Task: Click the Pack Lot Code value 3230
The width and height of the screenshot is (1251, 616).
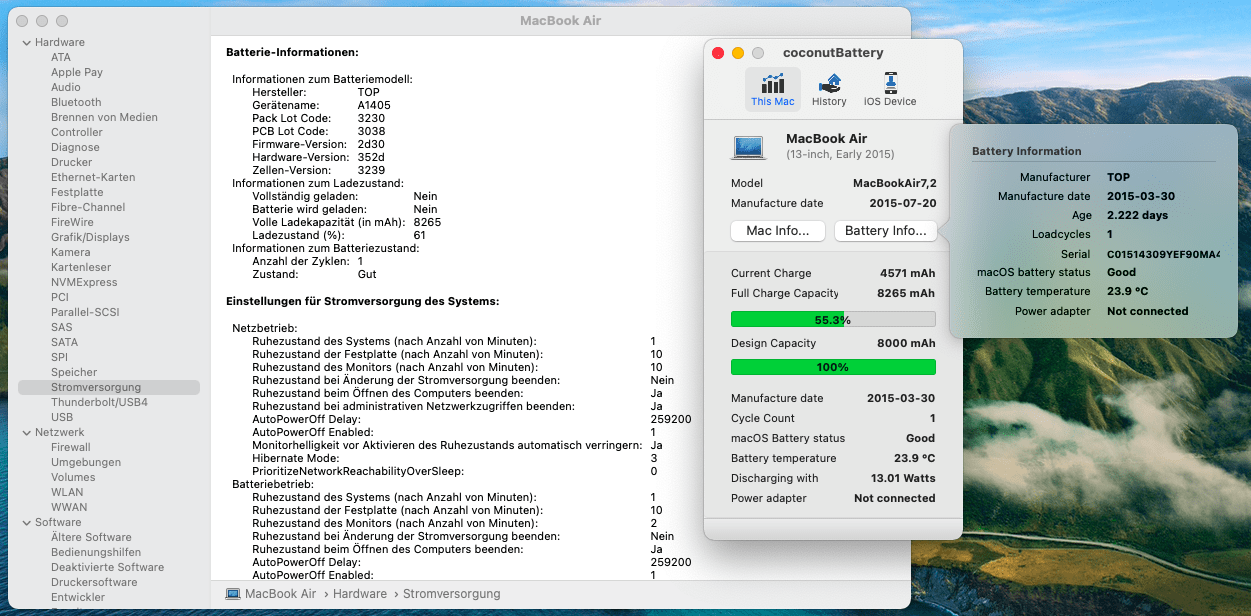Action: tap(371, 118)
